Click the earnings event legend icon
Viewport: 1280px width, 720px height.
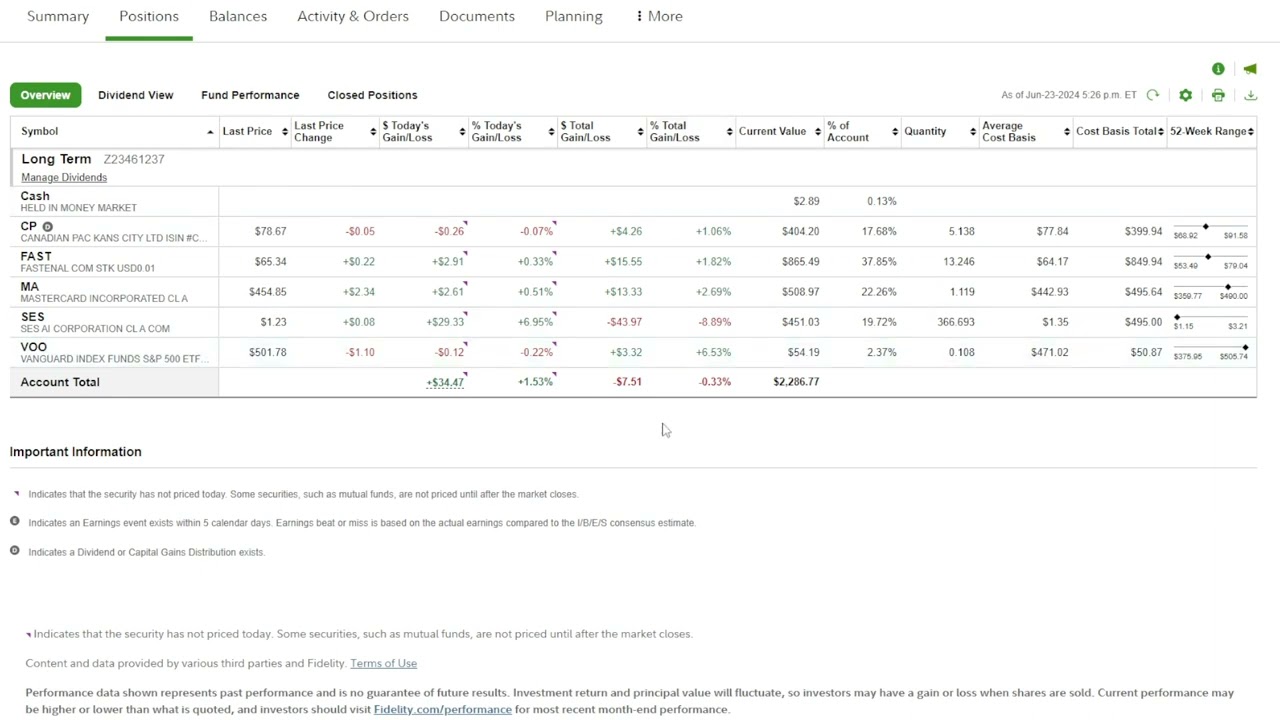[15, 521]
